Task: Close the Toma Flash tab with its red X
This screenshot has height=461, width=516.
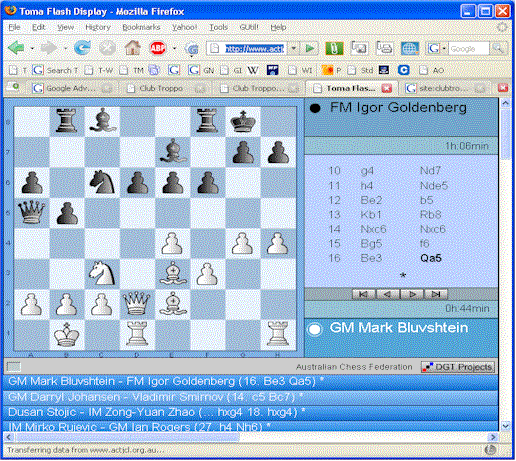Action: [387, 88]
